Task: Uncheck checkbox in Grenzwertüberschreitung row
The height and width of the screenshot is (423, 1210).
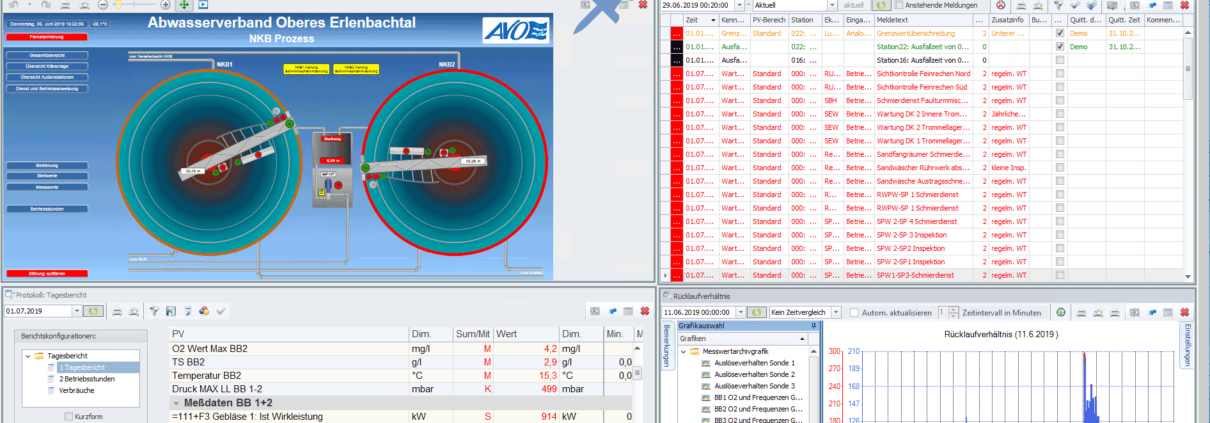Action: point(1059,33)
